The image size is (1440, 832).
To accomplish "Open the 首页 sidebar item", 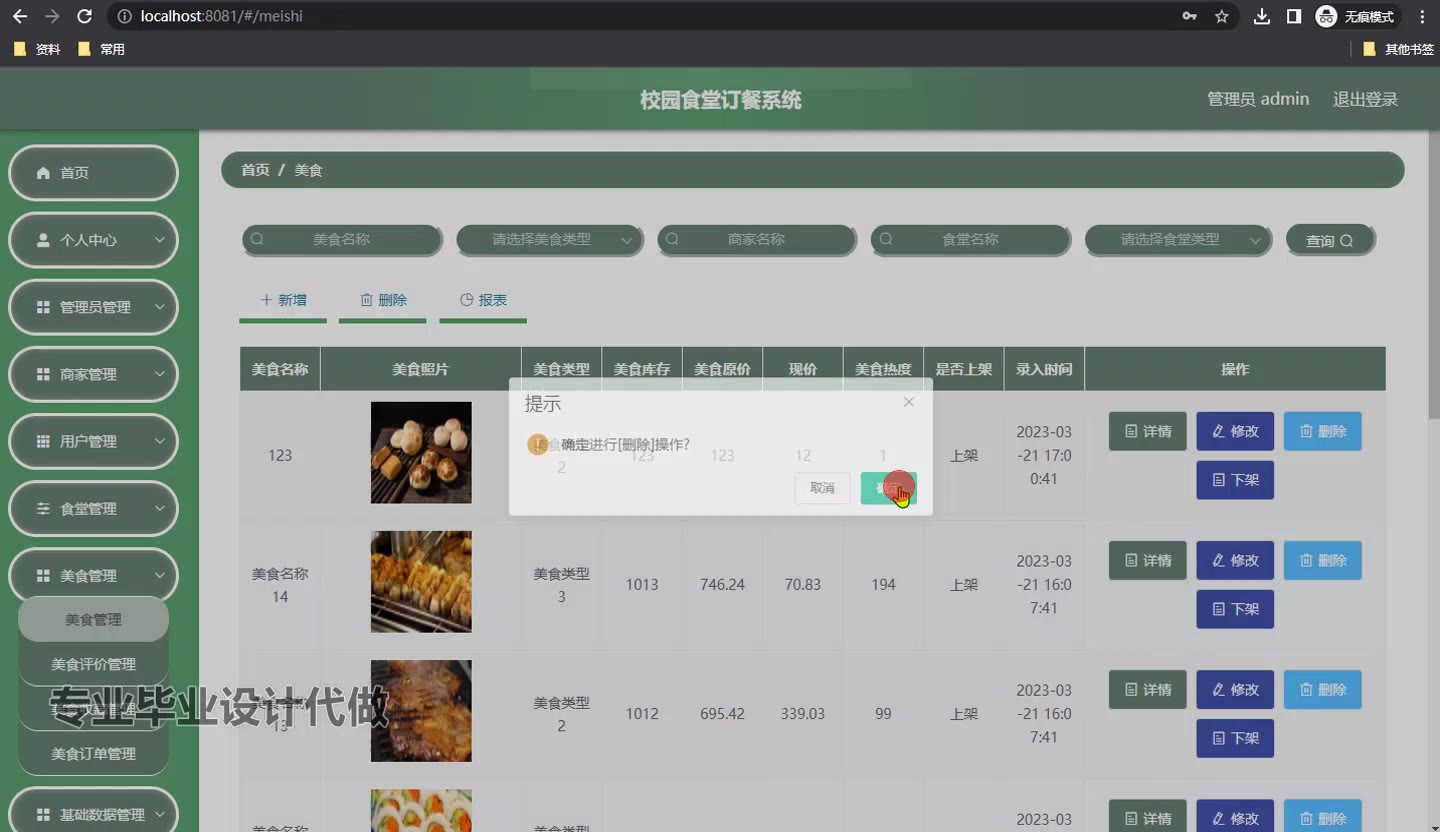I will pyautogui.click(x=93, y=173).
